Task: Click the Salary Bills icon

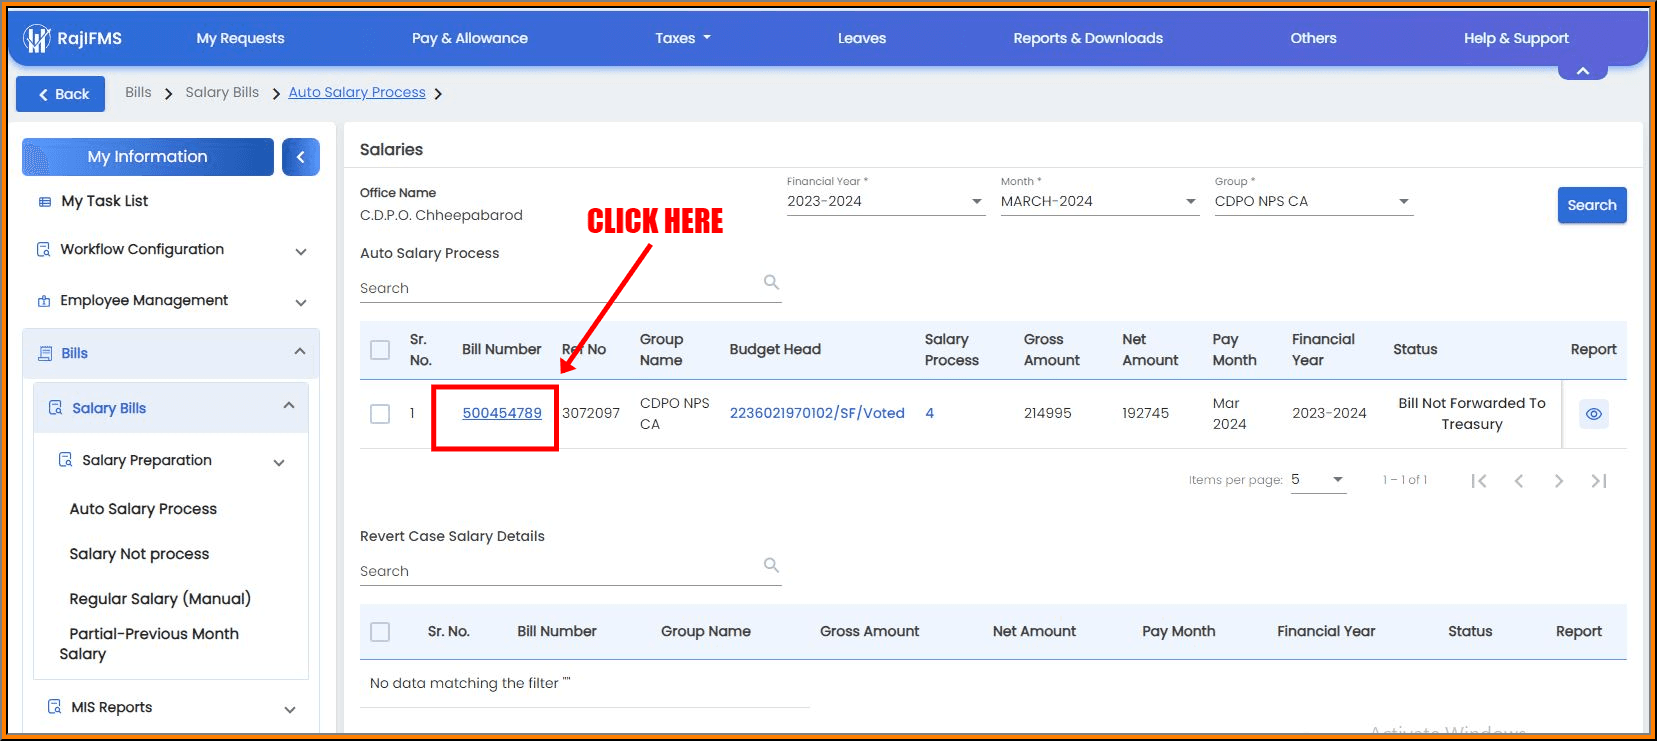Action: coord(56,408)
